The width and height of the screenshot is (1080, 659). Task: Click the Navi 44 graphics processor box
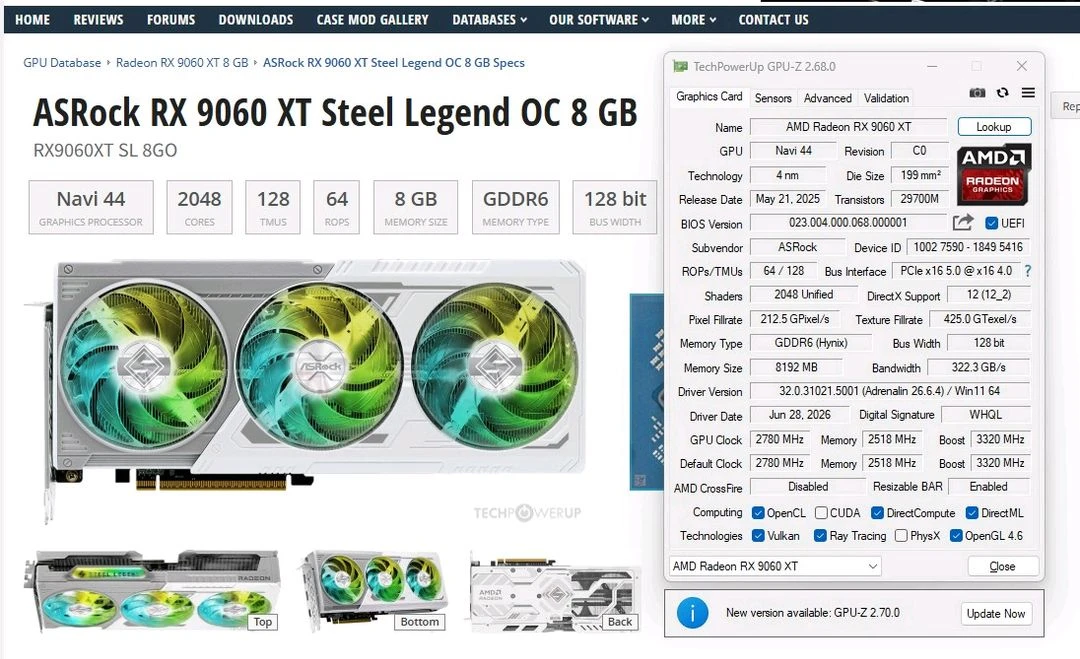[x=91, y=207]
